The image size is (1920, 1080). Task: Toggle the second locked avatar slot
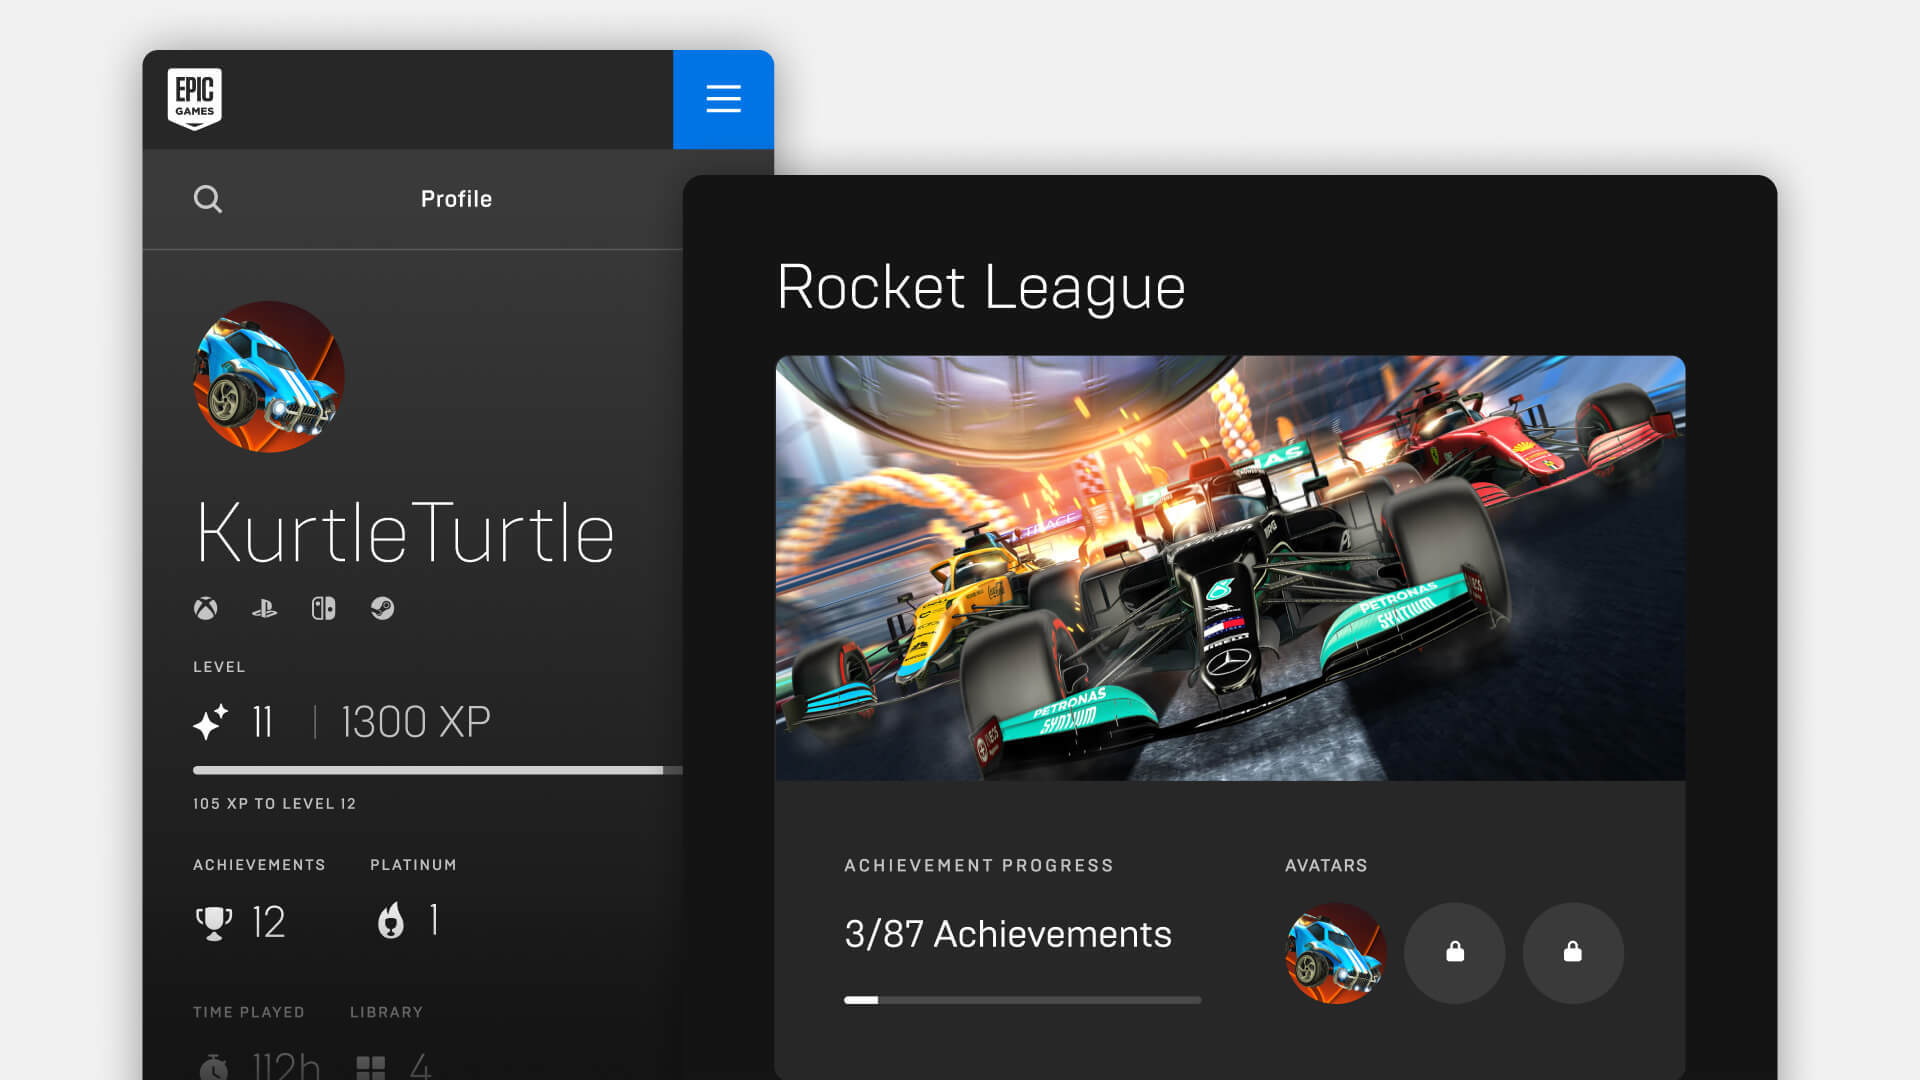point(1571,951)
